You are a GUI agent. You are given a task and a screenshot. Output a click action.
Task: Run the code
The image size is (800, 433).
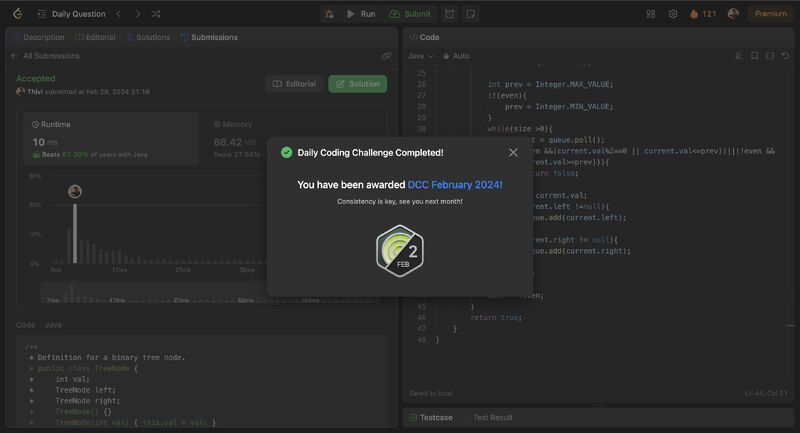pyautogui.click(x=361, y=14)
